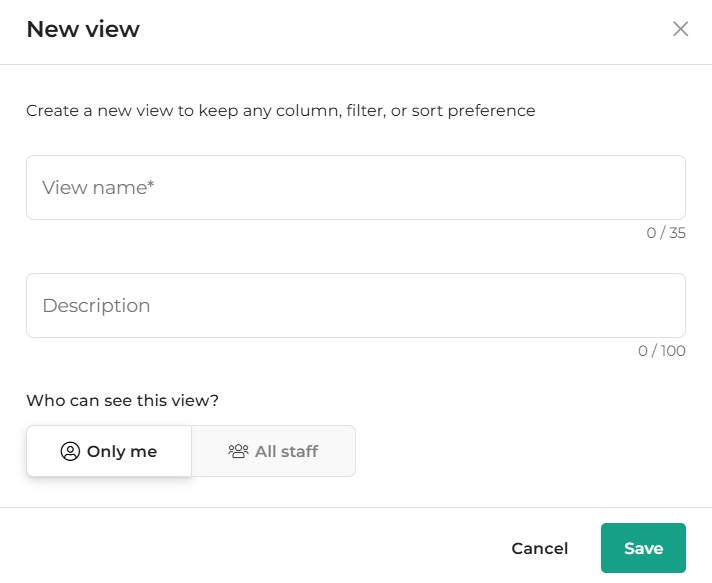Click into the Description field
The height and width of the screenshot is (583, 712).
pos(355,306)
